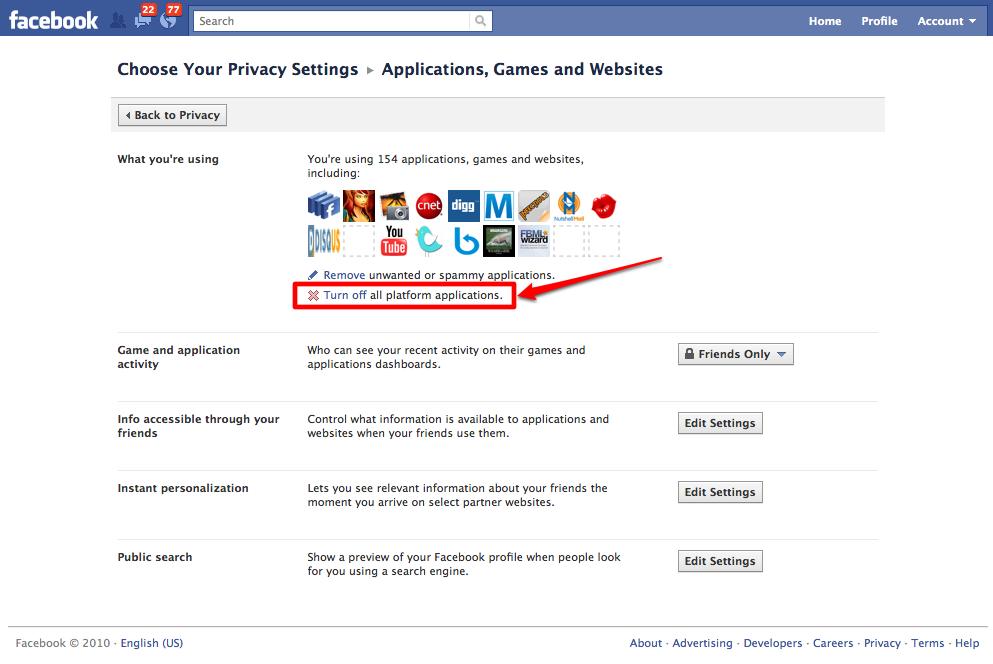Click 'Info accessible through your friends' label
993x664 pixels.
point(198,426)
